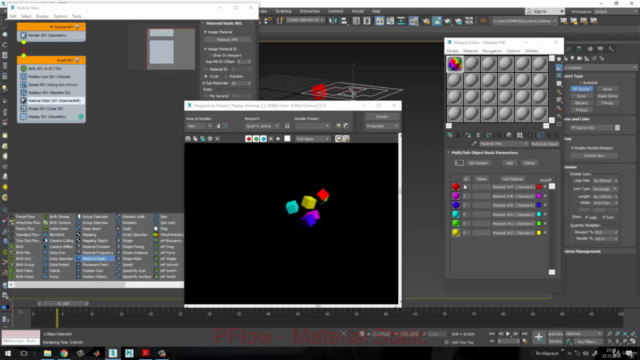This screenshot has height=360, width=640.
Task: Toggle Show In Viewport checkbox
Action: tap(210, 55)
